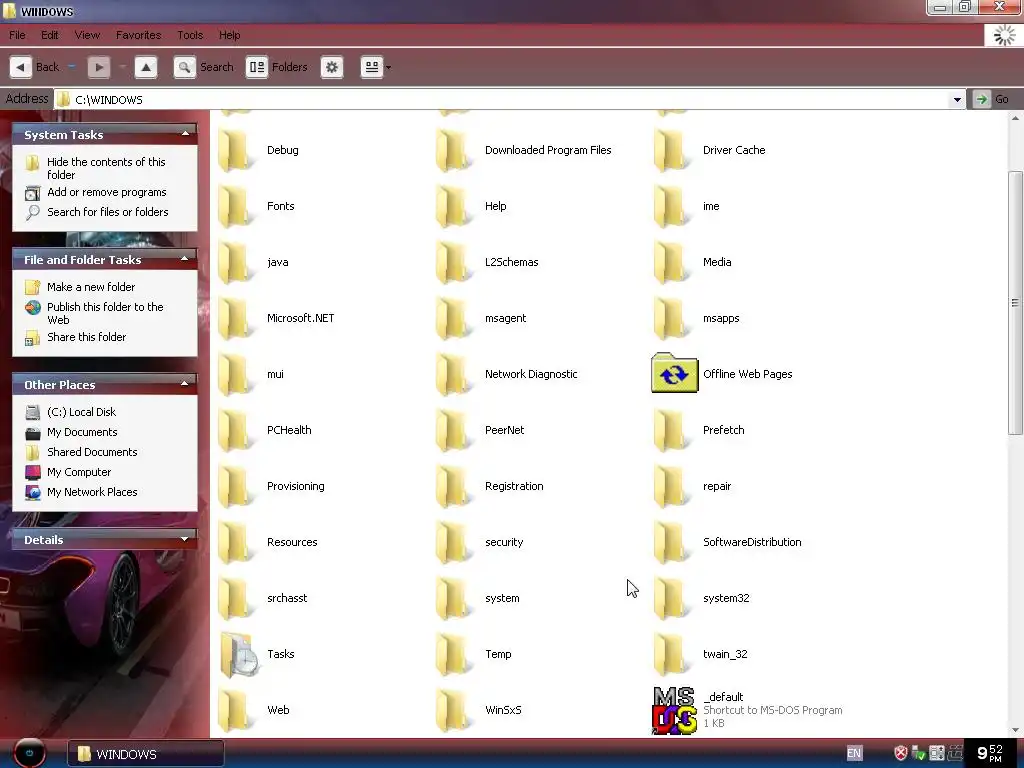This screenshot has height=768, width=1024.
Task: Click the java folder name
Action: 278,262
